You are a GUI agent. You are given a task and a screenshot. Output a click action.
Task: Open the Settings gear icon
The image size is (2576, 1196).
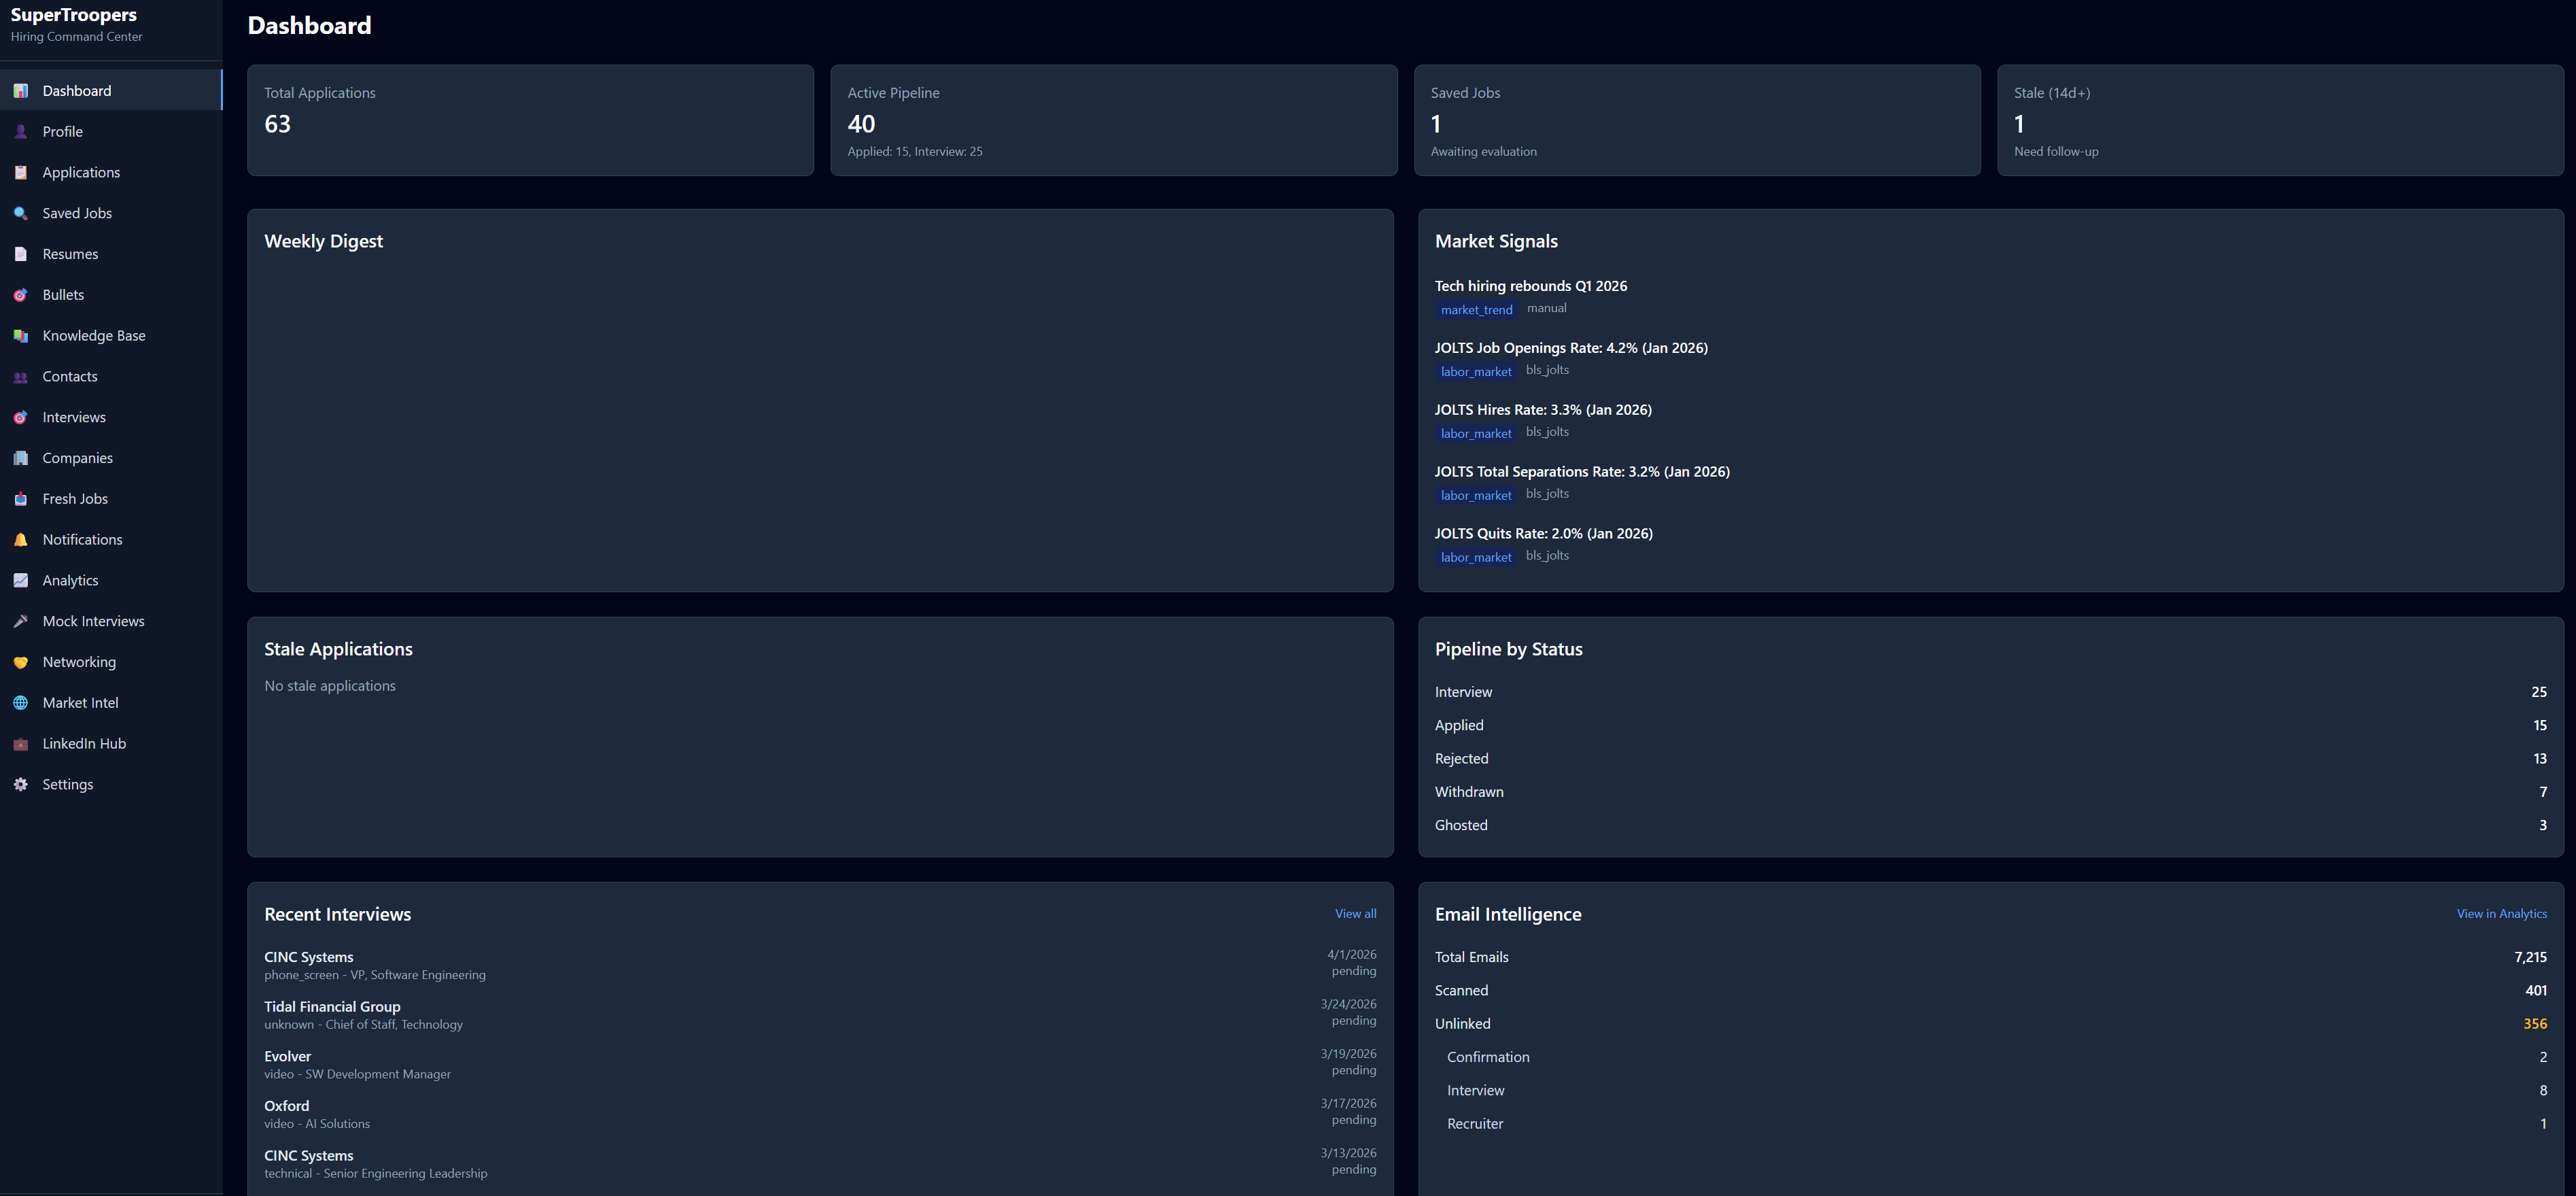coord(20,784)
